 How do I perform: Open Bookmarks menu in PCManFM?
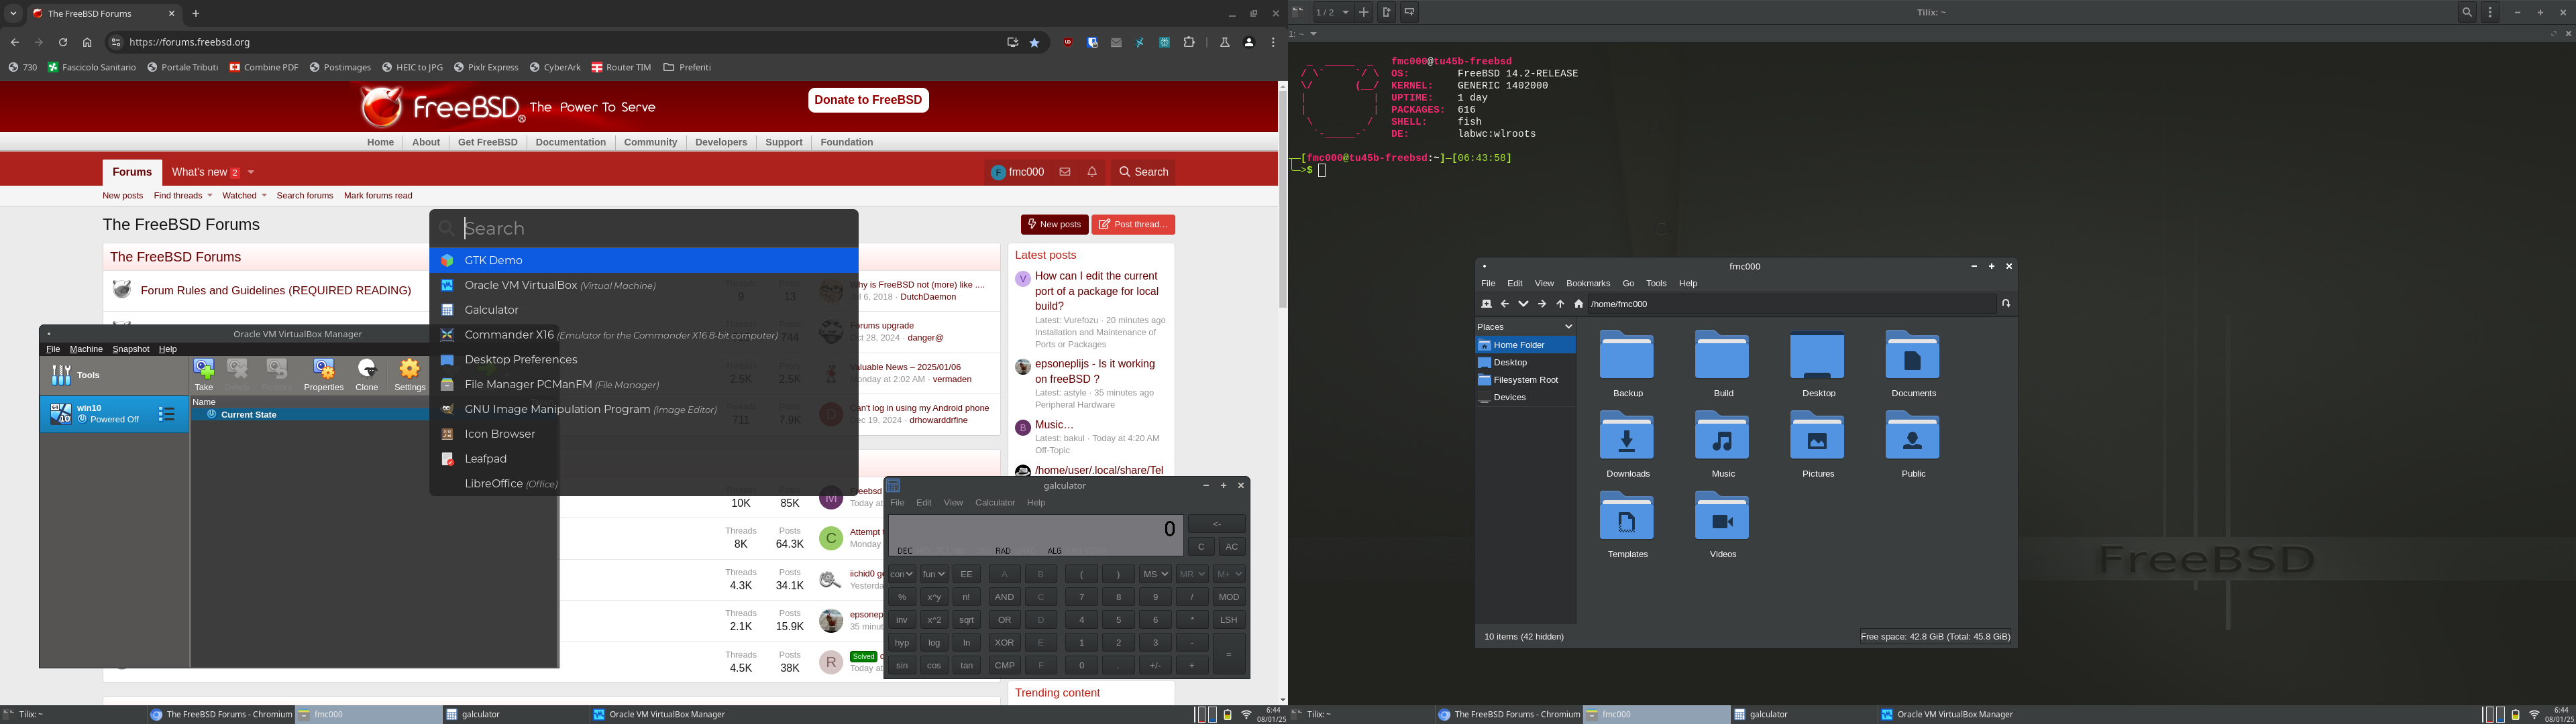(1588, 284)
